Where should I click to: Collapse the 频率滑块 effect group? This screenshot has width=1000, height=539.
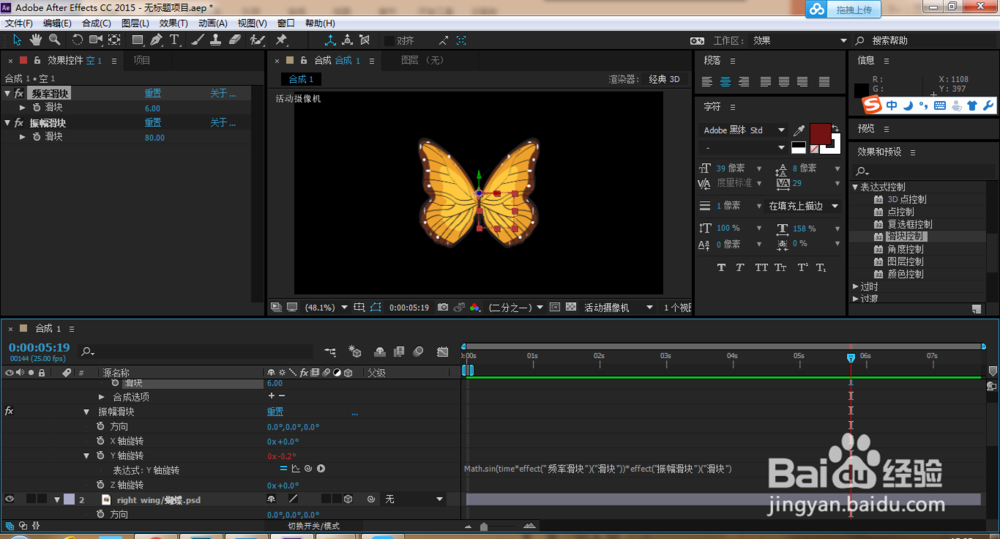[8, 93]
